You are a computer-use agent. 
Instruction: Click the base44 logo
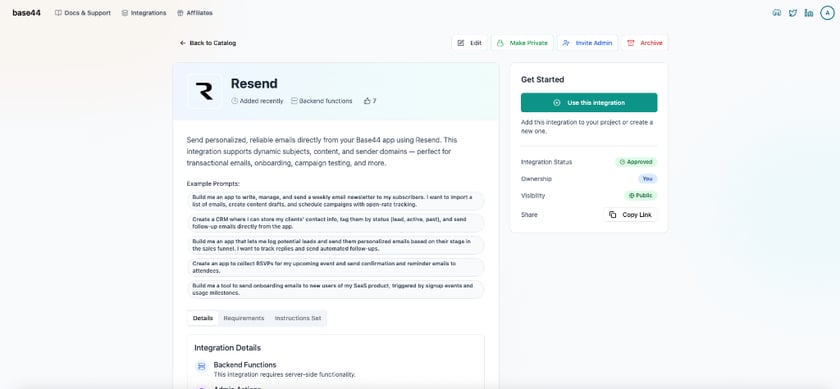(26, 13)
